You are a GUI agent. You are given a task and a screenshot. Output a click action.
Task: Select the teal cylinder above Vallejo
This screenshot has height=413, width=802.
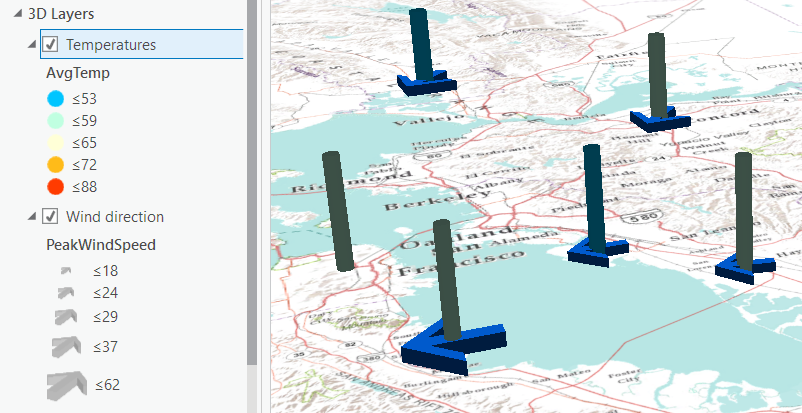(x=421, y=44)
